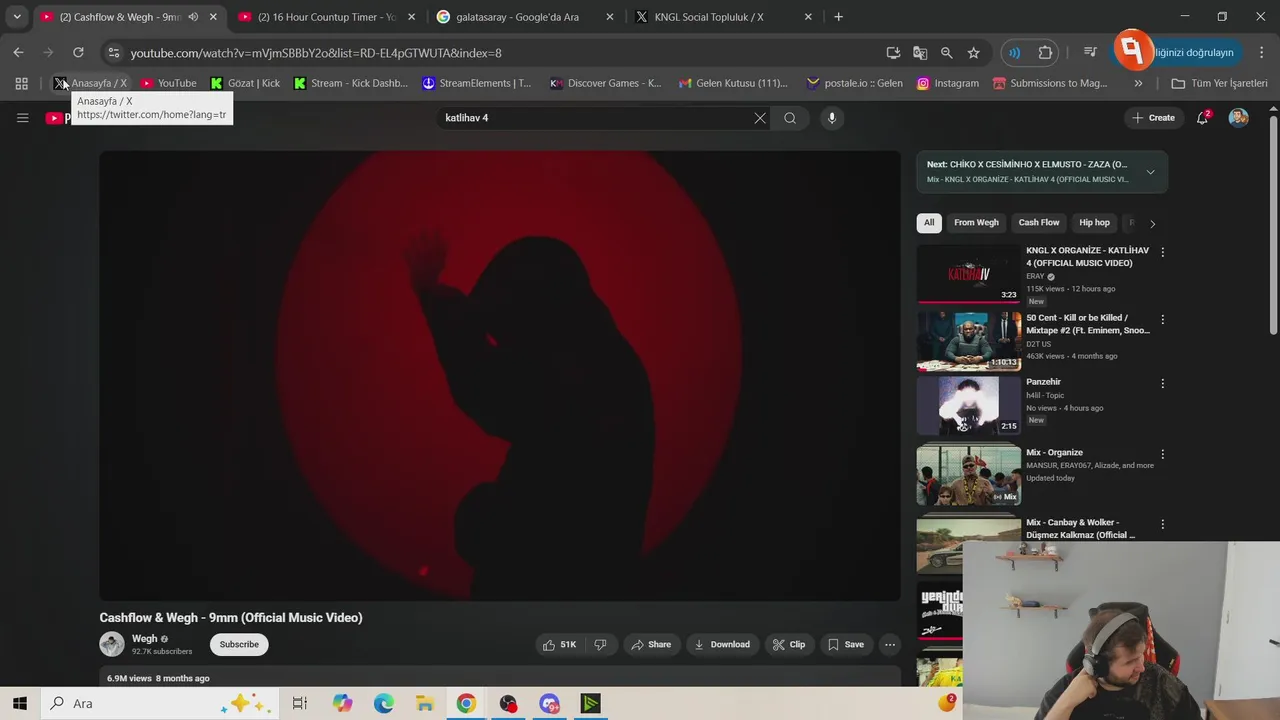Translate this page icon
This screenshot has height=720, width=1280.
pos(920,52)
